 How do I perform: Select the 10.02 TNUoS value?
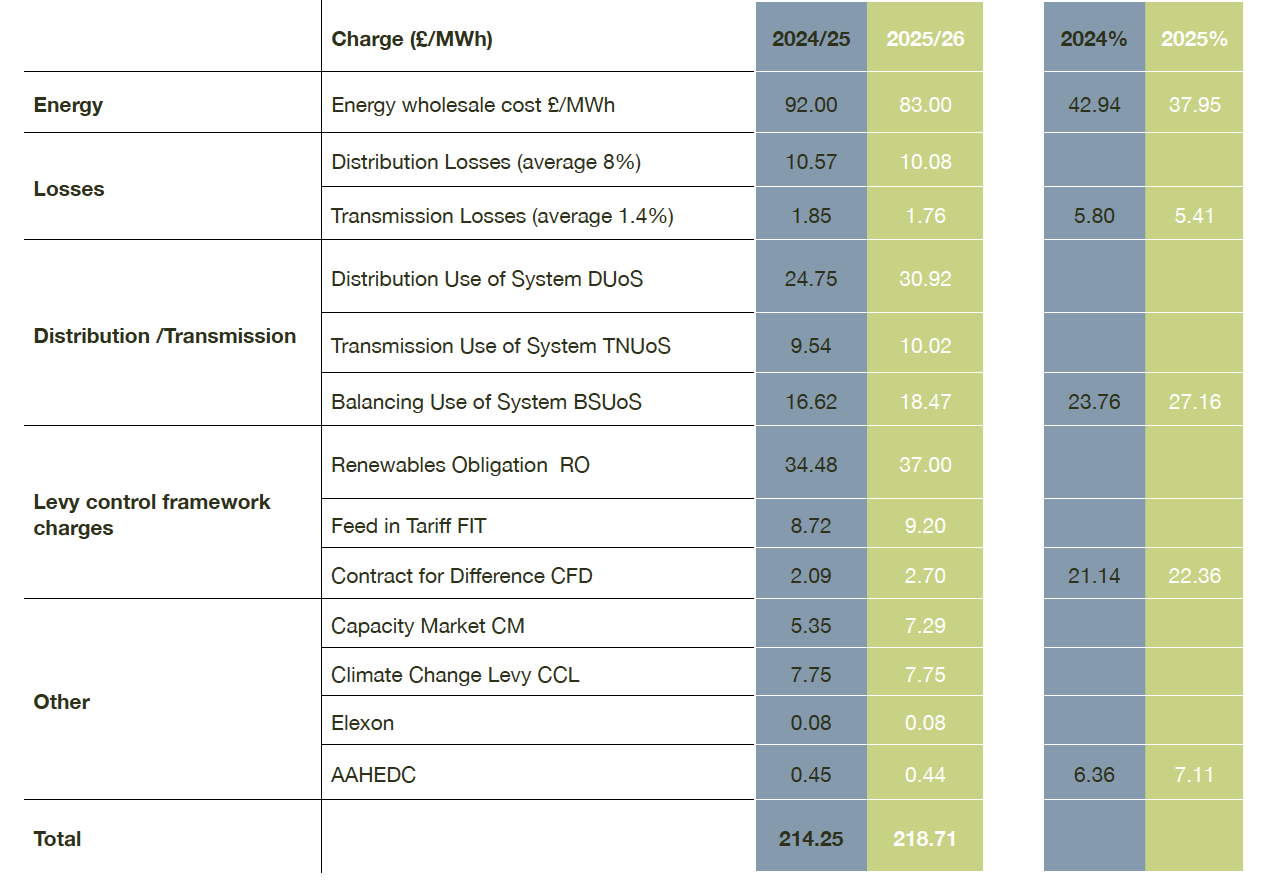925,346
